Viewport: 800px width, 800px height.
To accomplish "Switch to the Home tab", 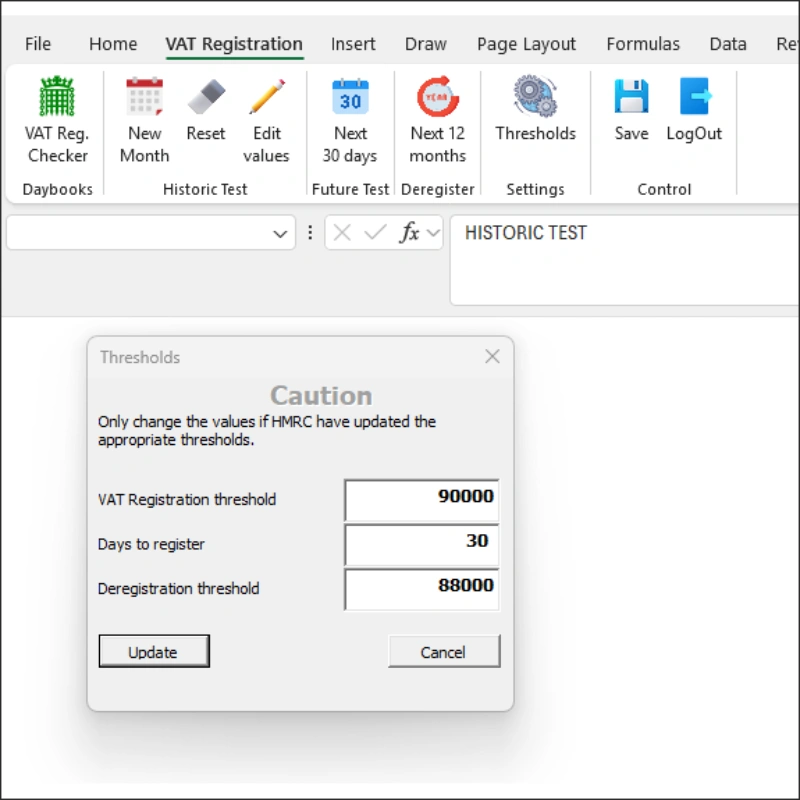I will (113, 44).
